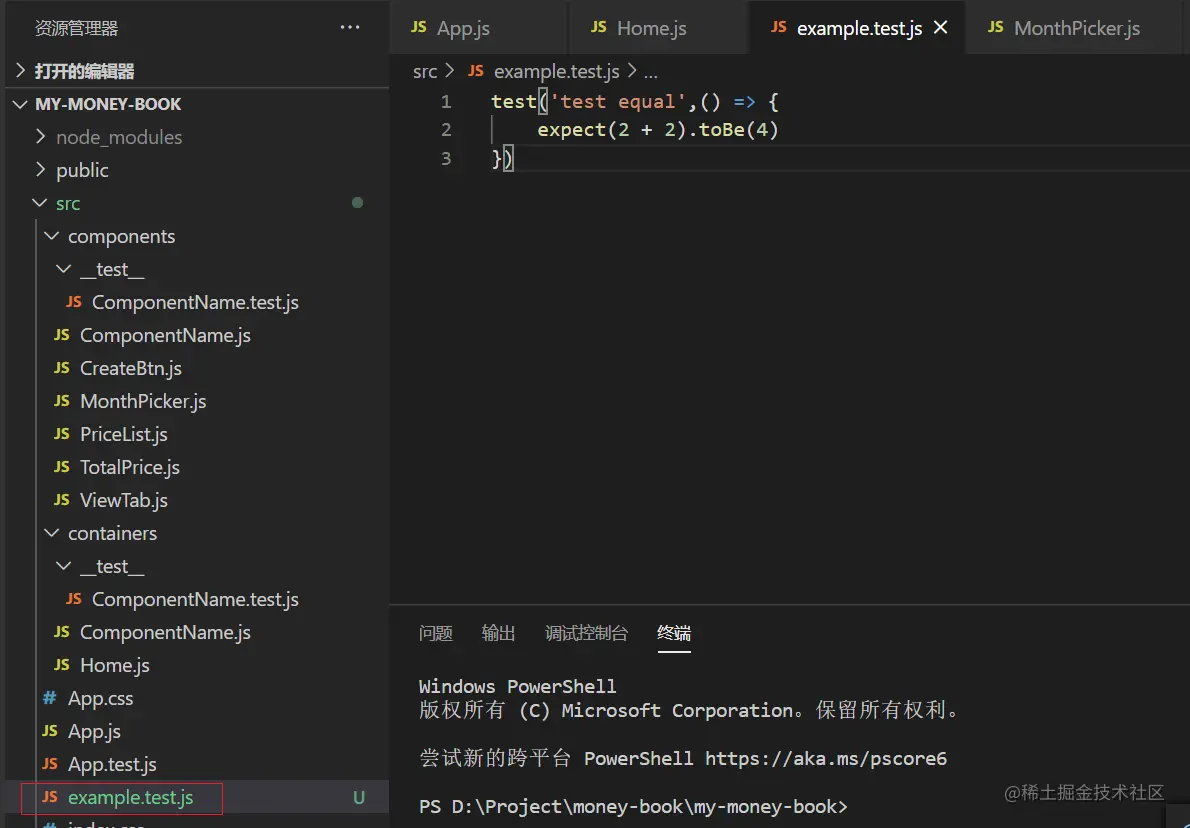The image size is (1190, 828).
Task: Open the 问题 panel tab
Action: point(436,634)
